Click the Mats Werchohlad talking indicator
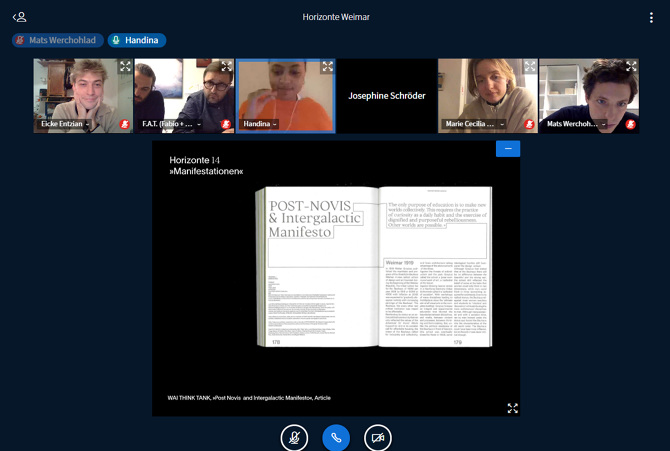Screen dimensions: 670x451 click(56, 40)
